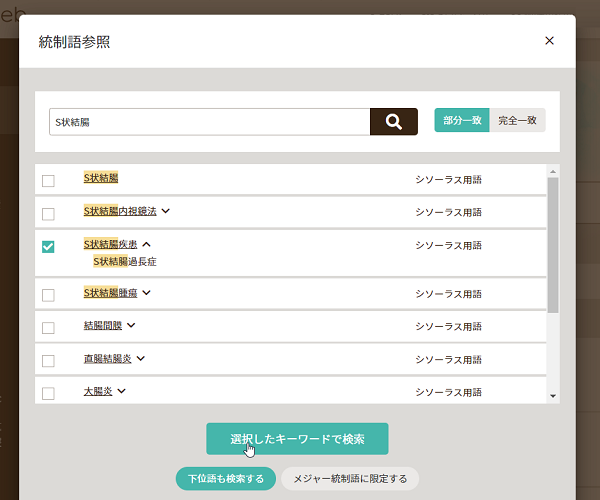
Task: Check the 大腸炎 checkbox
Action: coord(48,393)
